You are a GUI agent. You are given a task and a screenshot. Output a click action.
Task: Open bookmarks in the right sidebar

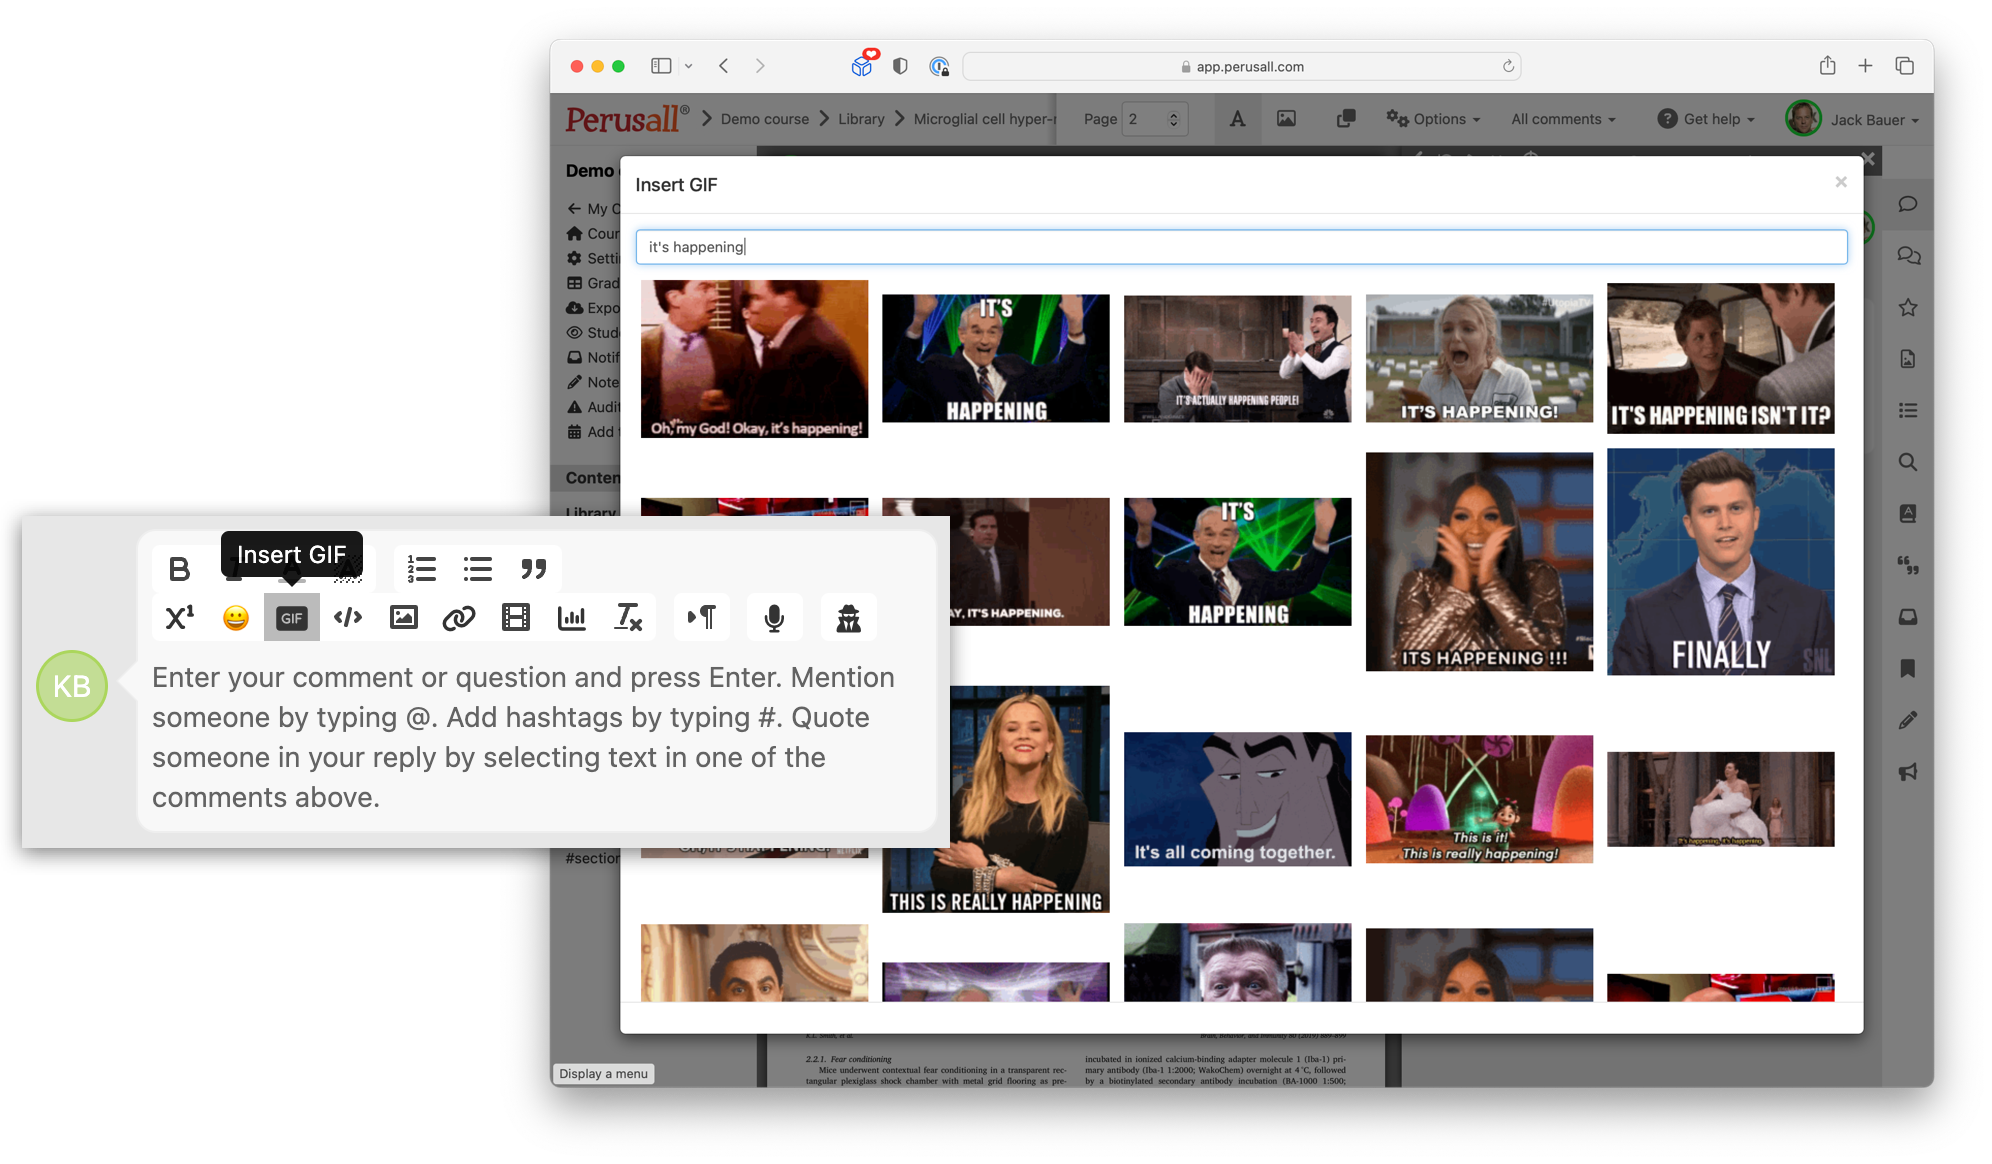pyautogui.click(x=1908, y=668)
